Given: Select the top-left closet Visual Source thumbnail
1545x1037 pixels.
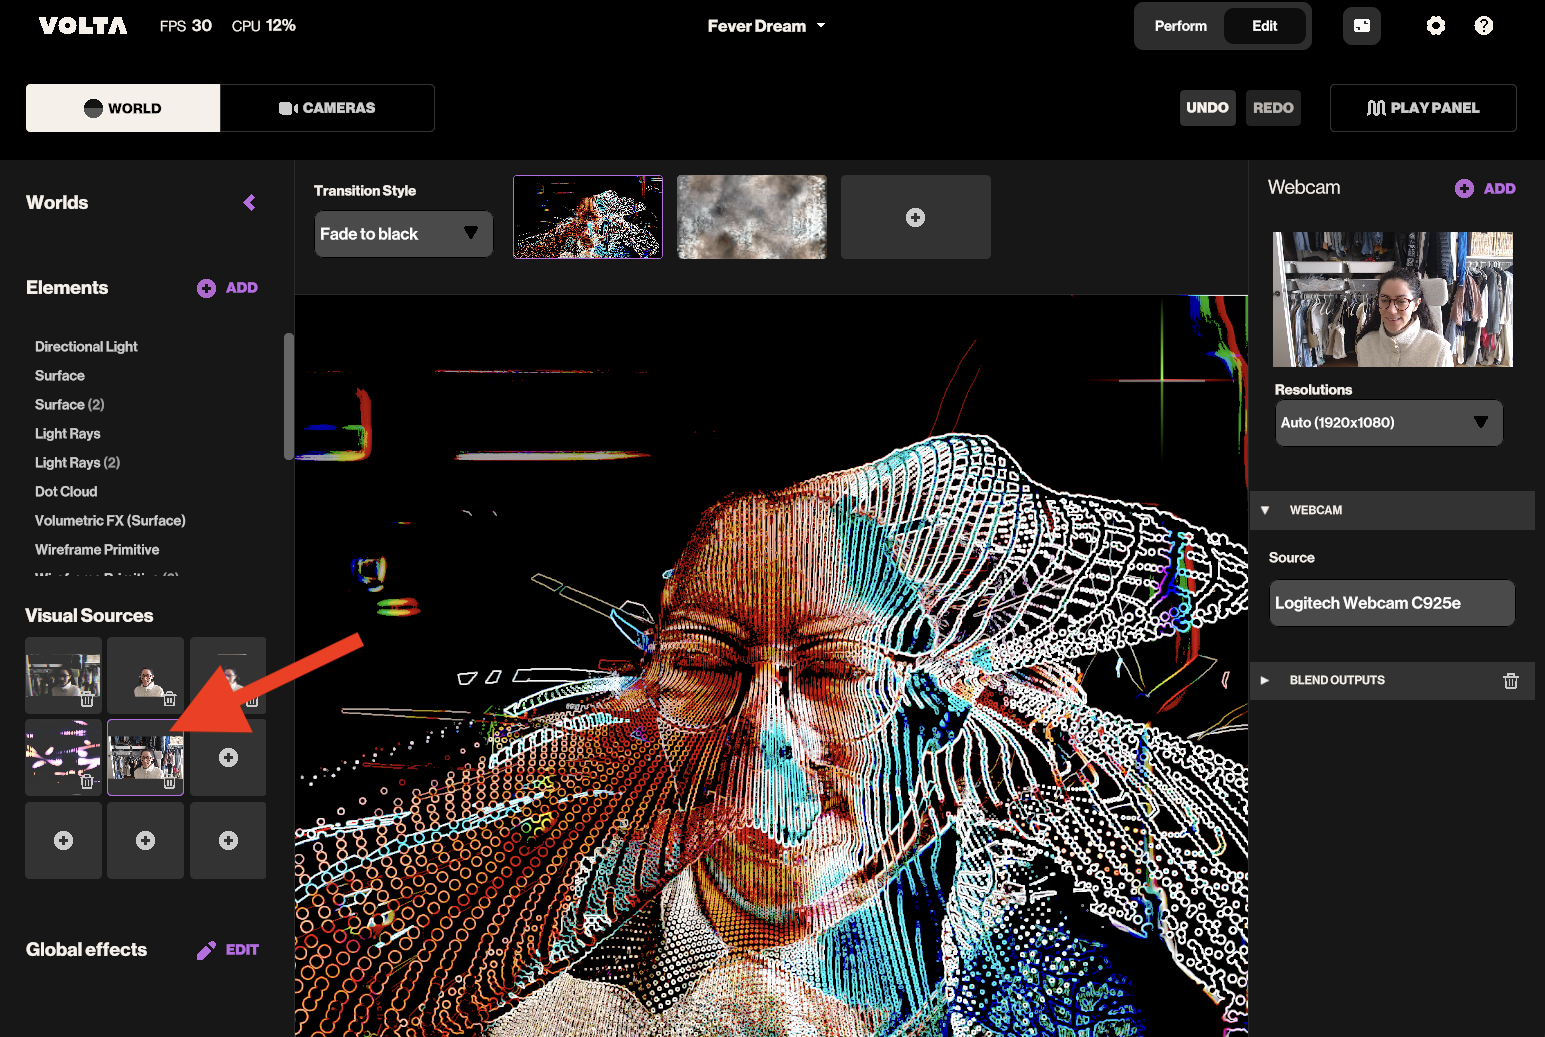Looking at the screenshot, I should (63, 675).
